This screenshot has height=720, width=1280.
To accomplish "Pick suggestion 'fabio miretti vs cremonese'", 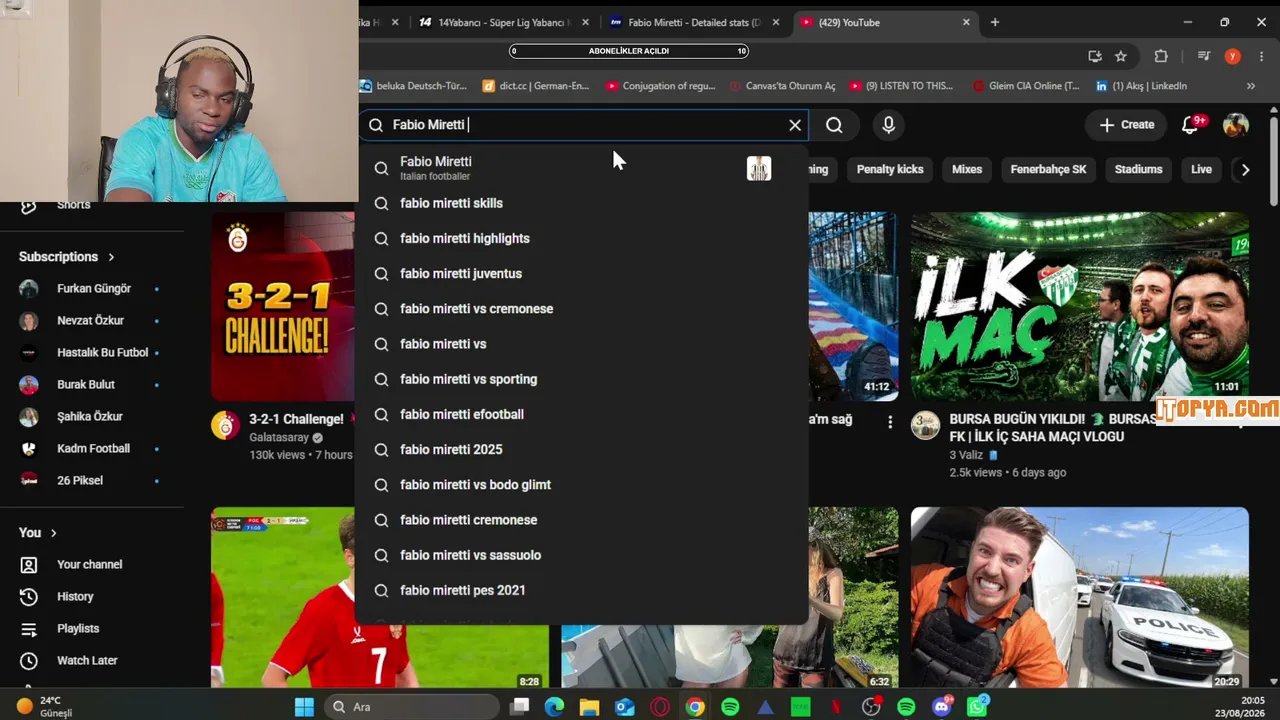I will pos(581,309).
